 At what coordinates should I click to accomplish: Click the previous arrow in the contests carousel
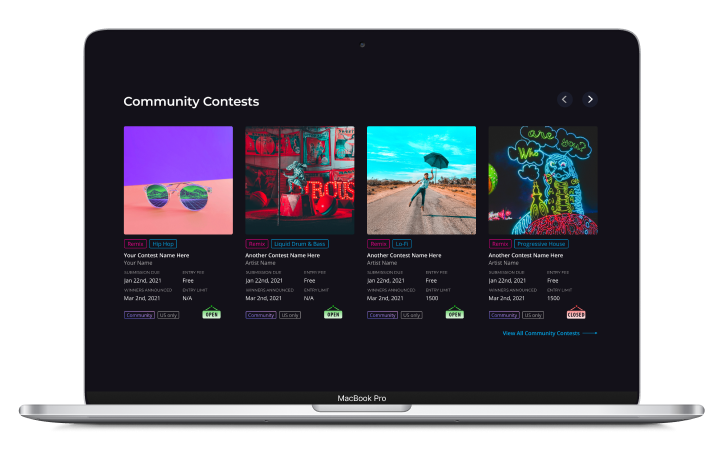coord(564,99)
